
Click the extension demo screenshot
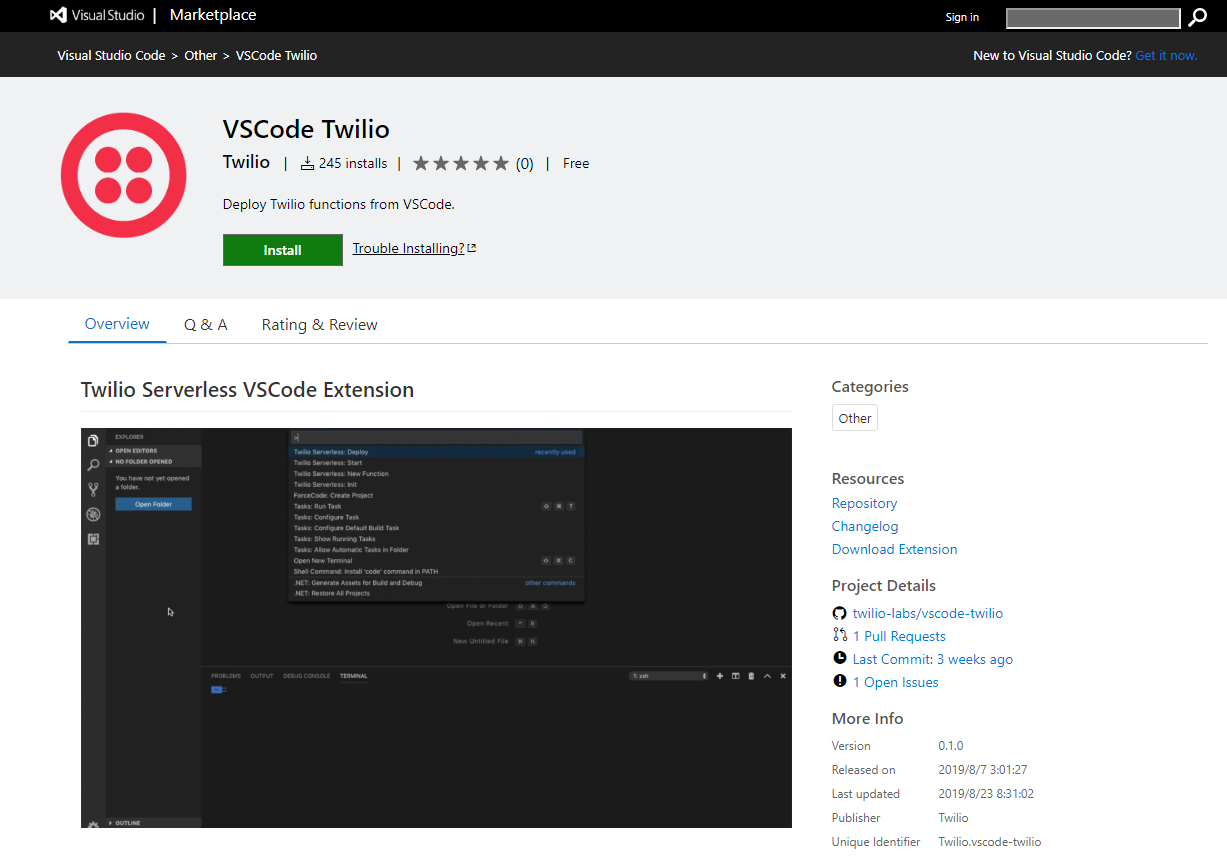pos(436,627)
